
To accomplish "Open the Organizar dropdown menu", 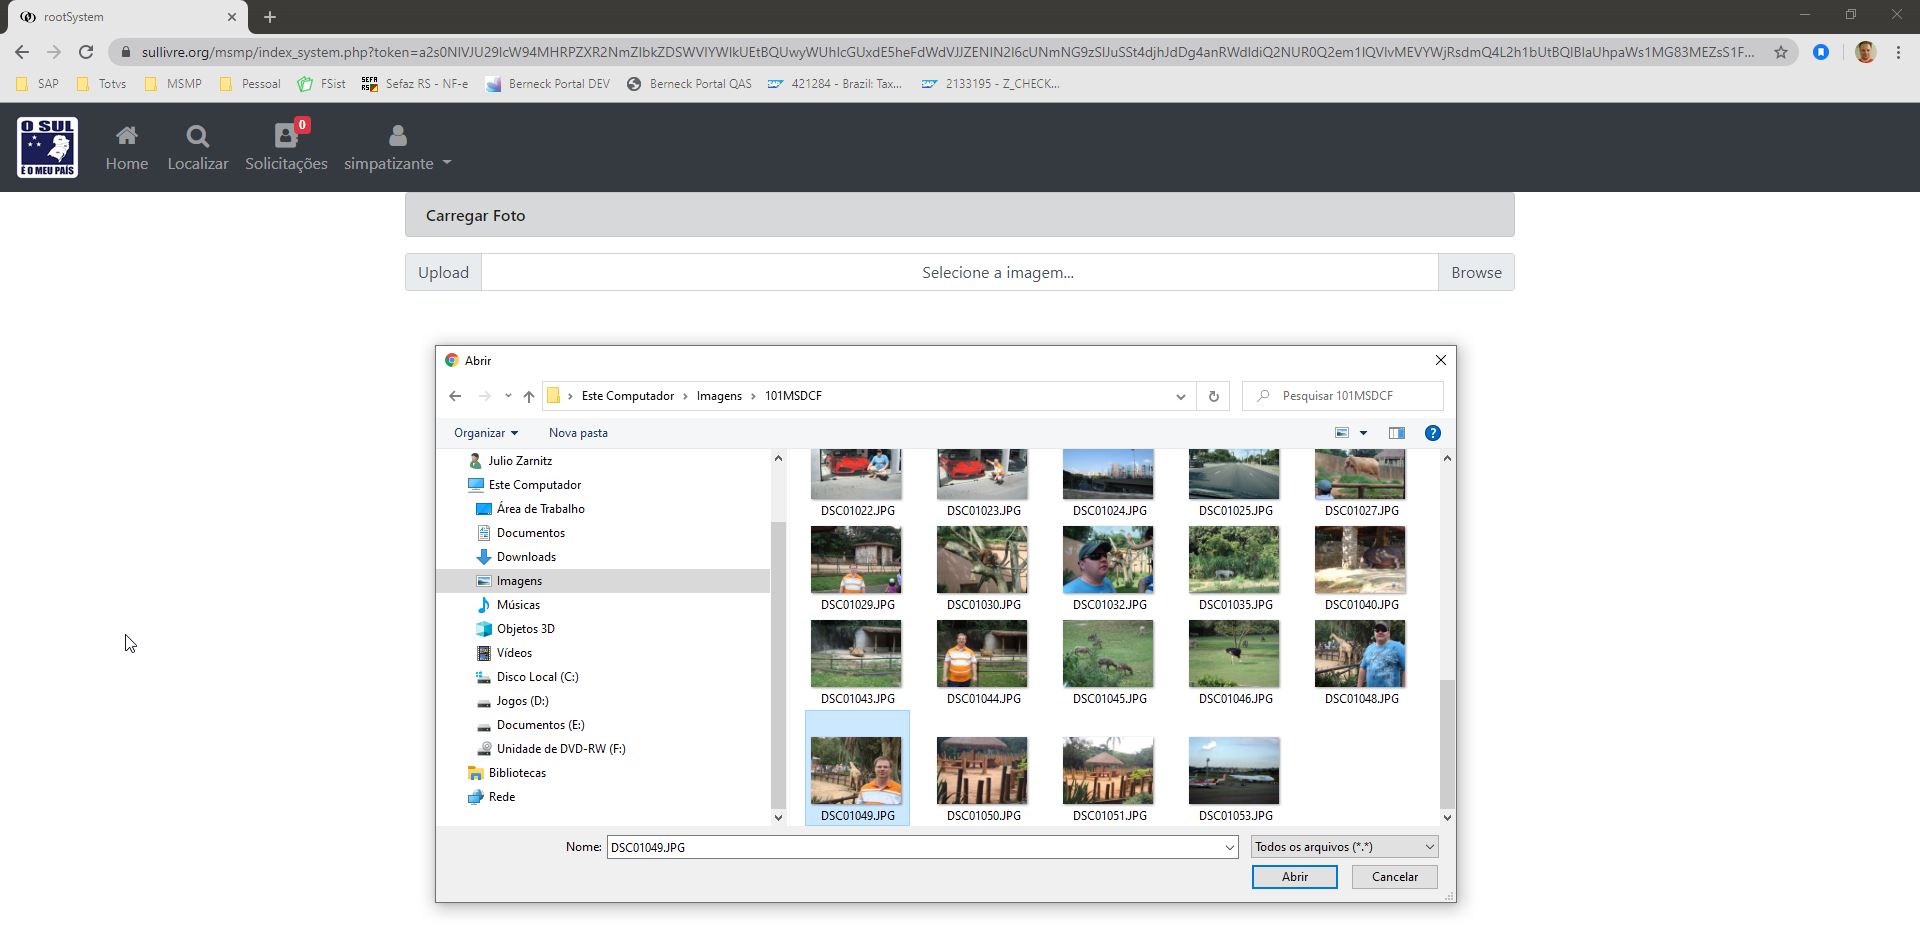I will coord(485,433).
